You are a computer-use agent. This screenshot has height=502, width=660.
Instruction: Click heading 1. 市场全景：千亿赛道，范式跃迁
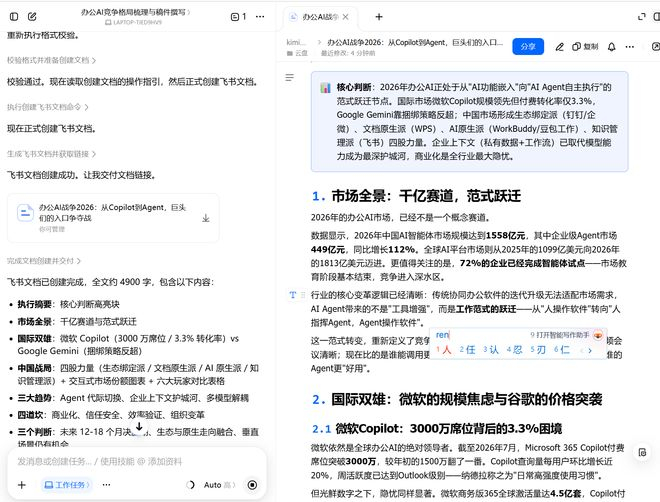point(416,196)
